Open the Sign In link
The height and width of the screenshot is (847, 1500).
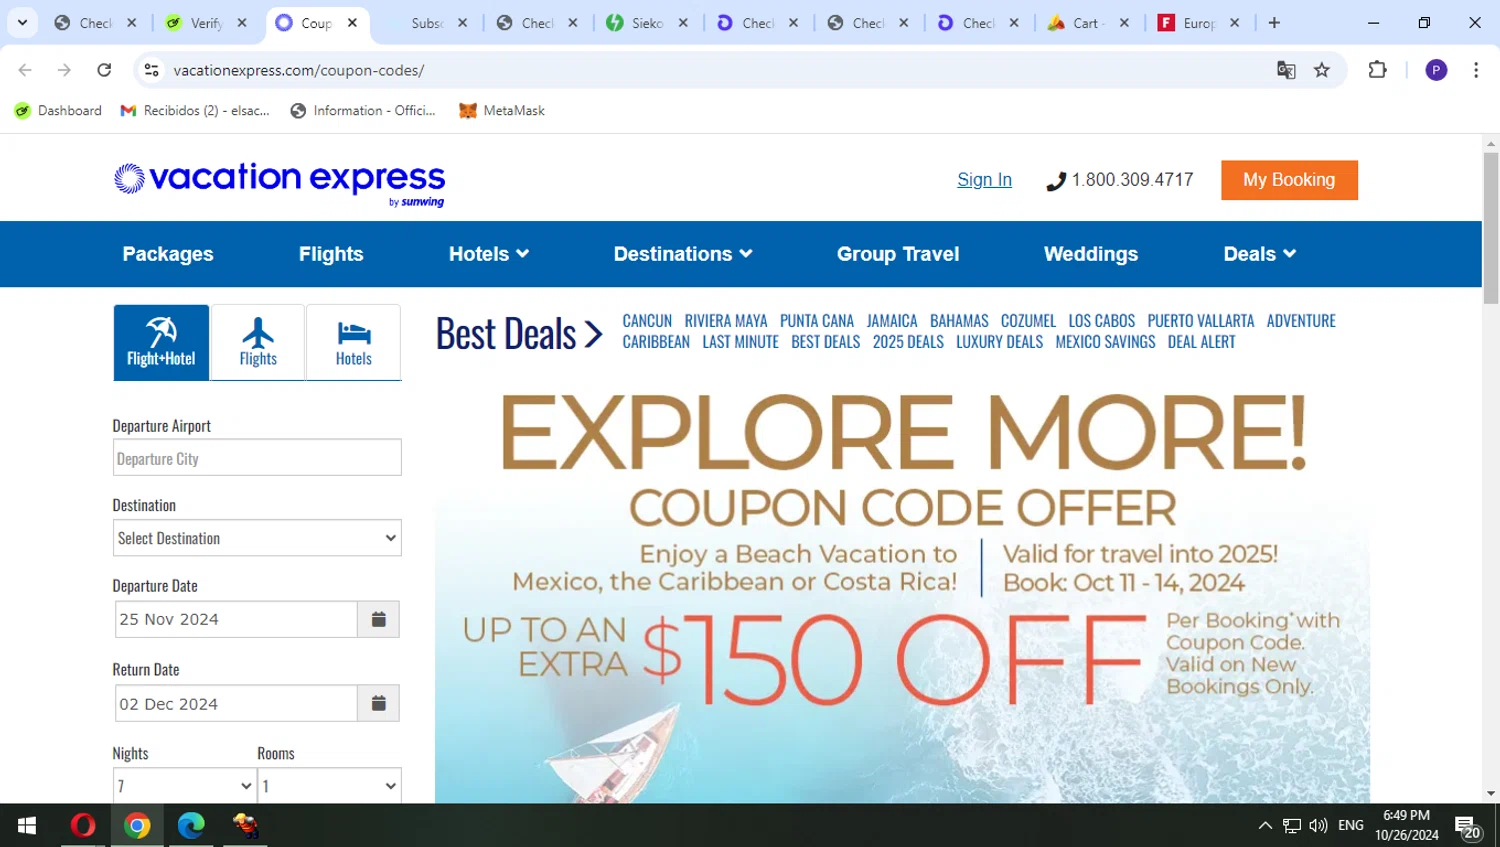coord(984,180)
